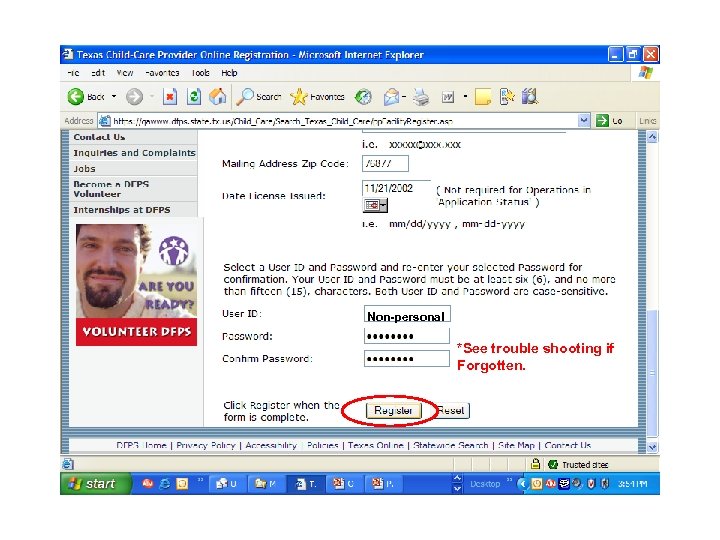
Task: Click the padlock security icon in status bar
Action: point(535,464)
